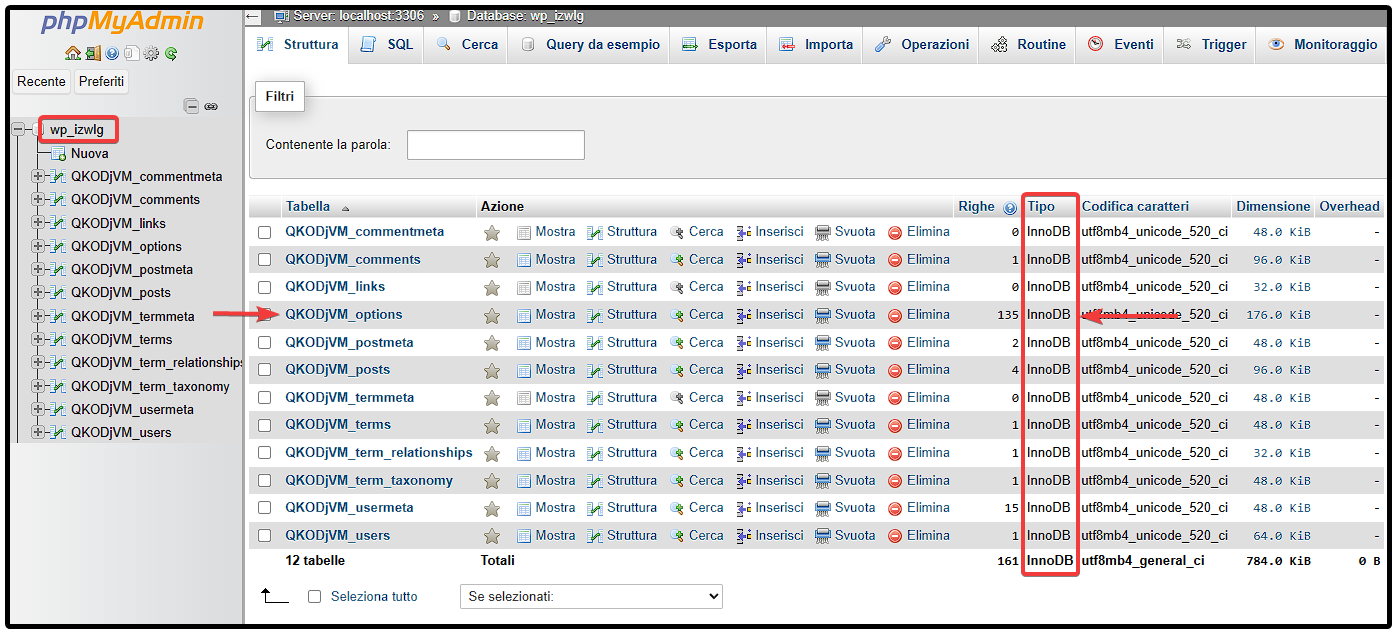
Task: Select checkbox for QKODjVM_comments table
Action: coord(265,260)
